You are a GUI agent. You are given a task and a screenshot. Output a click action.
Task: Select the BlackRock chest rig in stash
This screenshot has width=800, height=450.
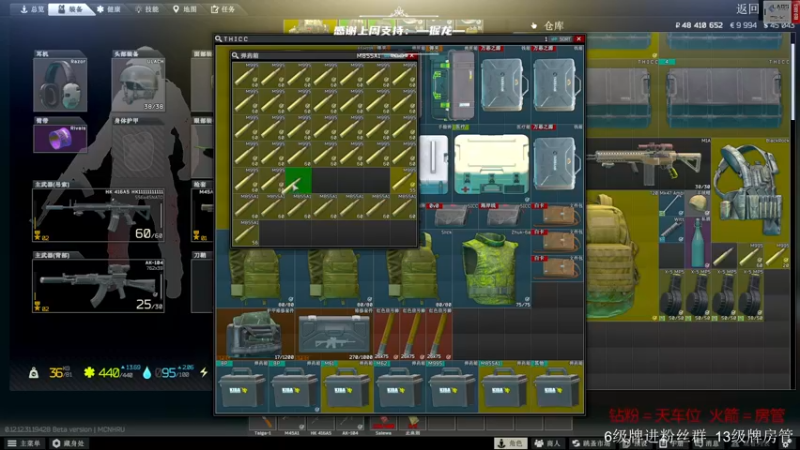pos(751,189)
